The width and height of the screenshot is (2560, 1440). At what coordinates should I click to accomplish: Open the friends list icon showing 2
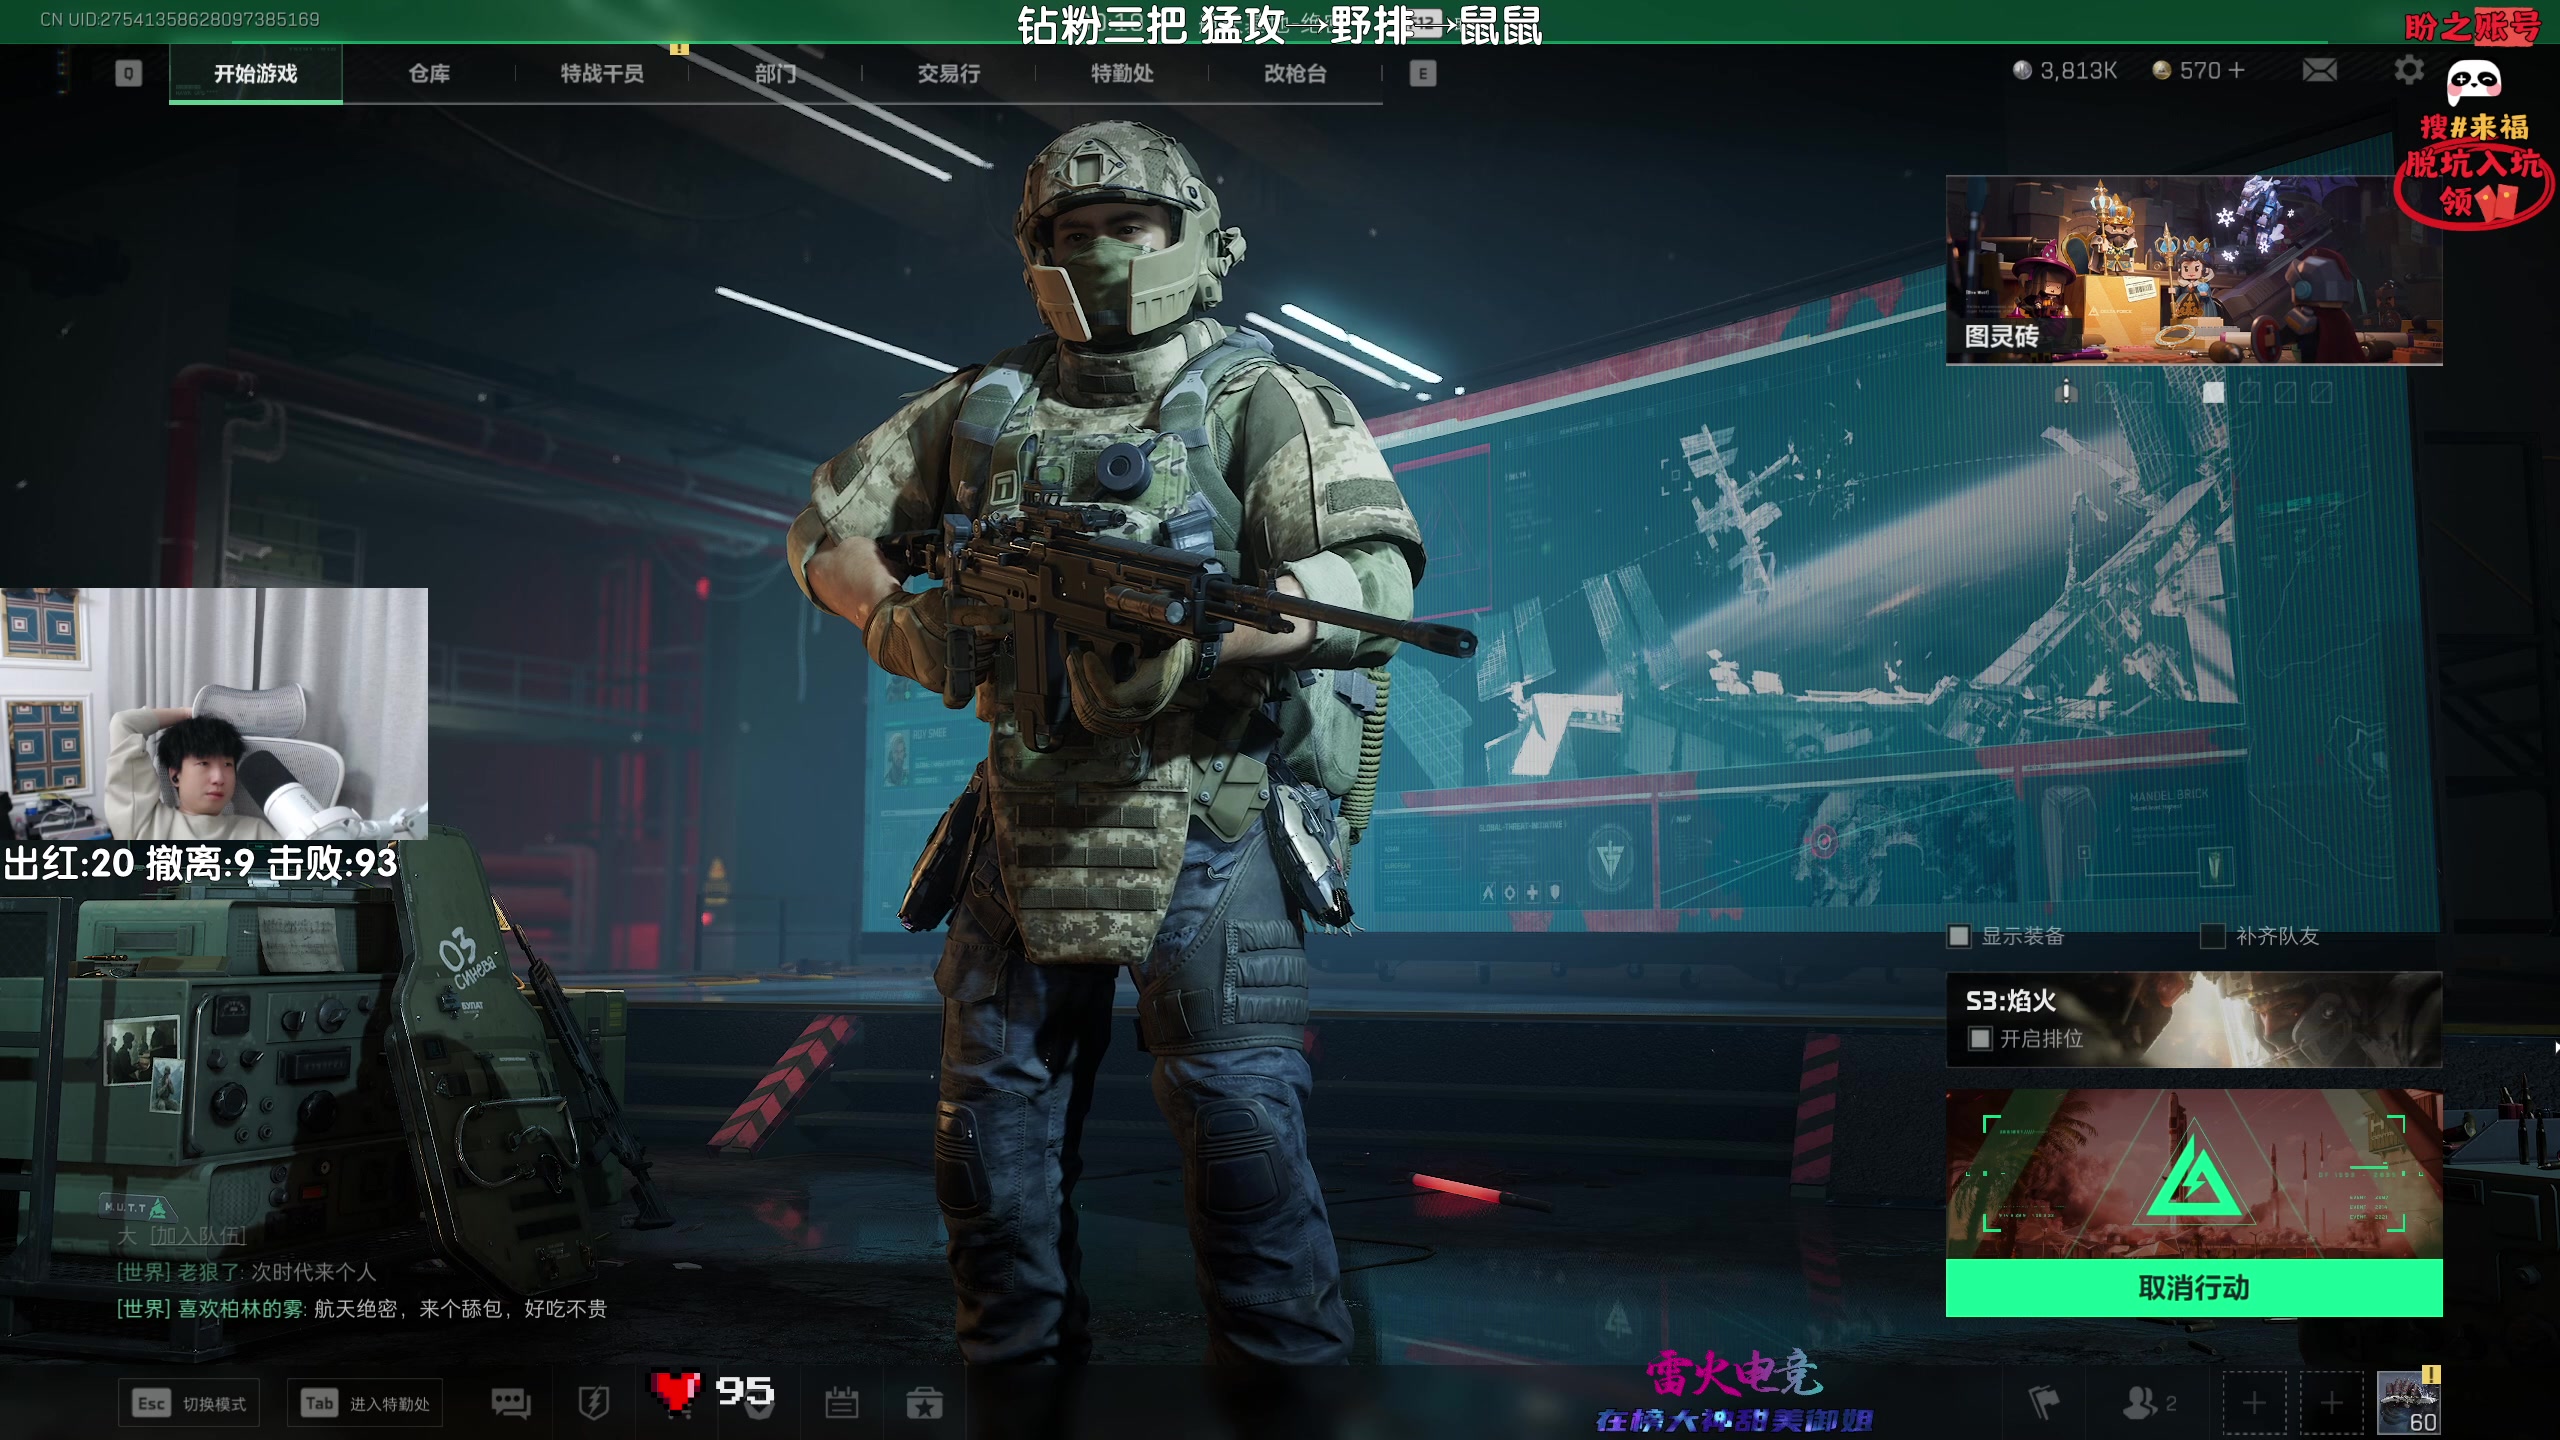pos(2149,1403)
